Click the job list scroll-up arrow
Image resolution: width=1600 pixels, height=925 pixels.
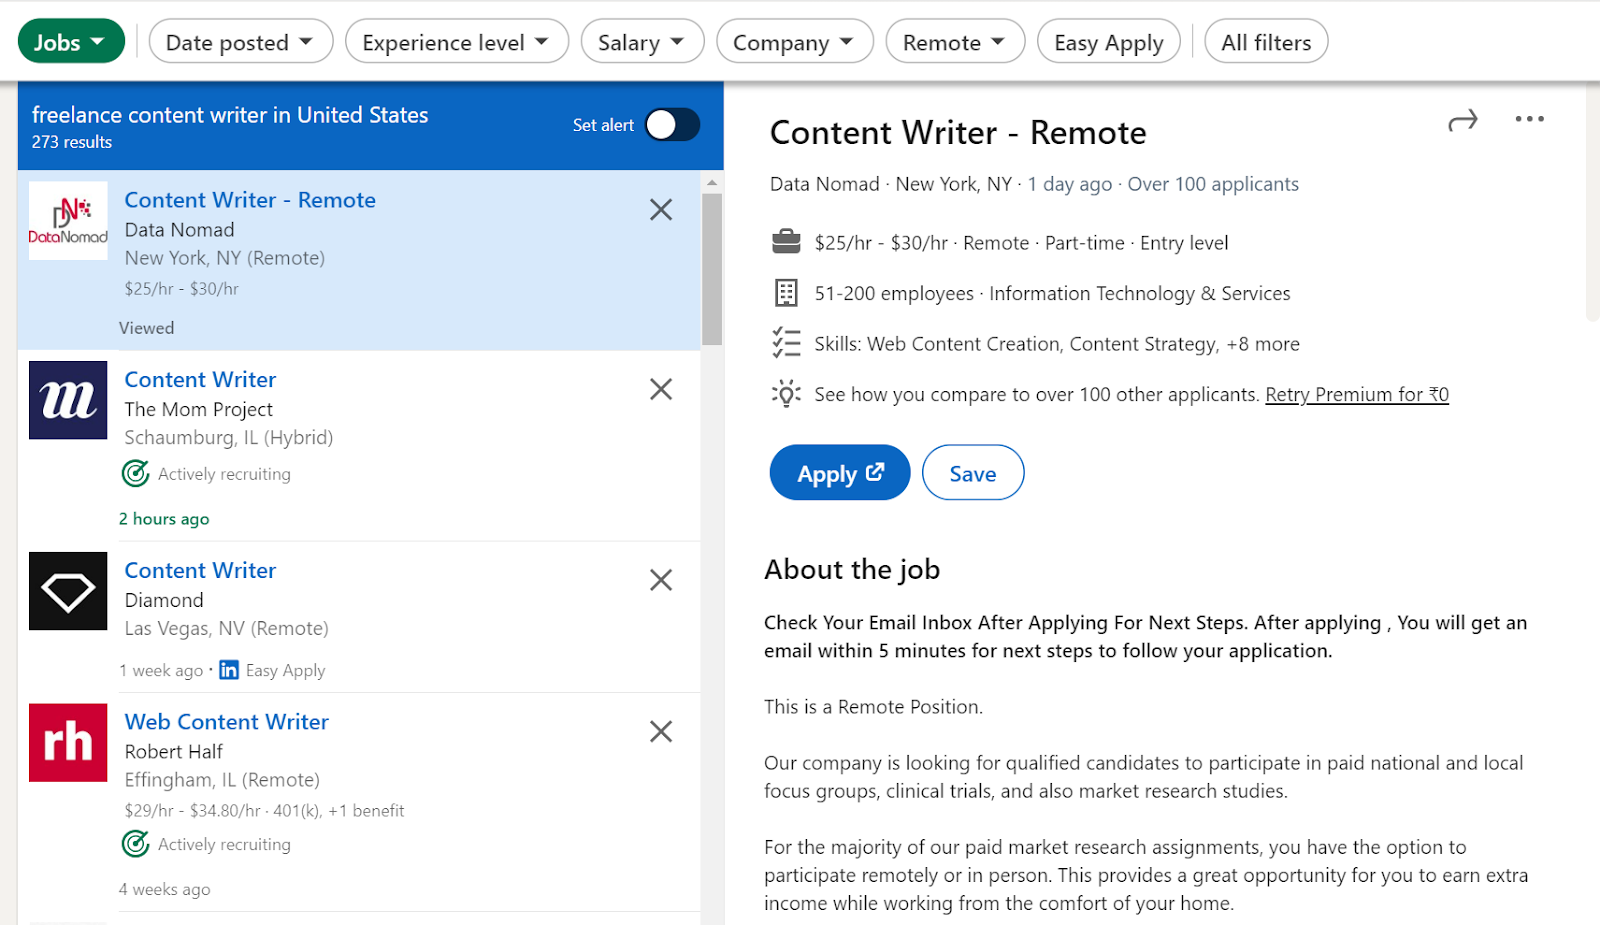click(x=712, y=183)
